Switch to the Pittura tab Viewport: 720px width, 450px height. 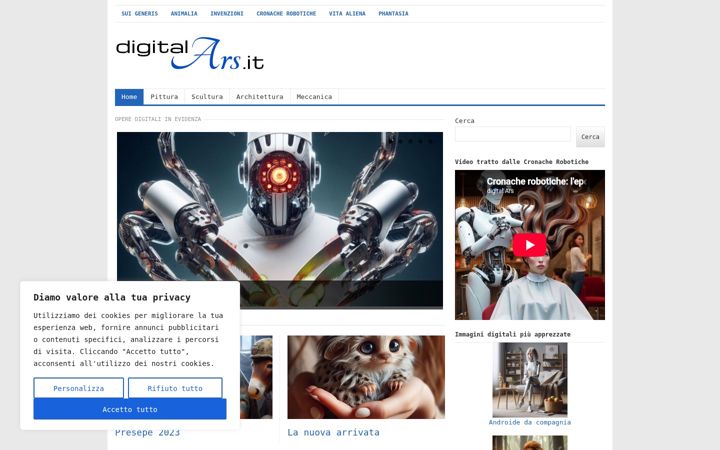pyautogui.click(x=164, y=97)
